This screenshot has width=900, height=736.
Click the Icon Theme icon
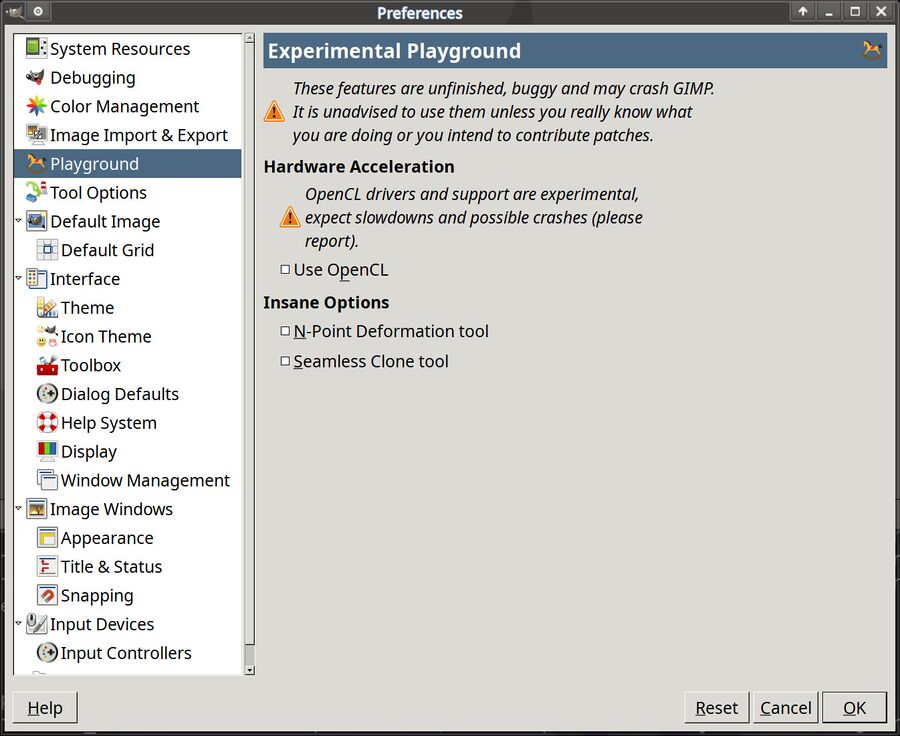pos(47,336)
